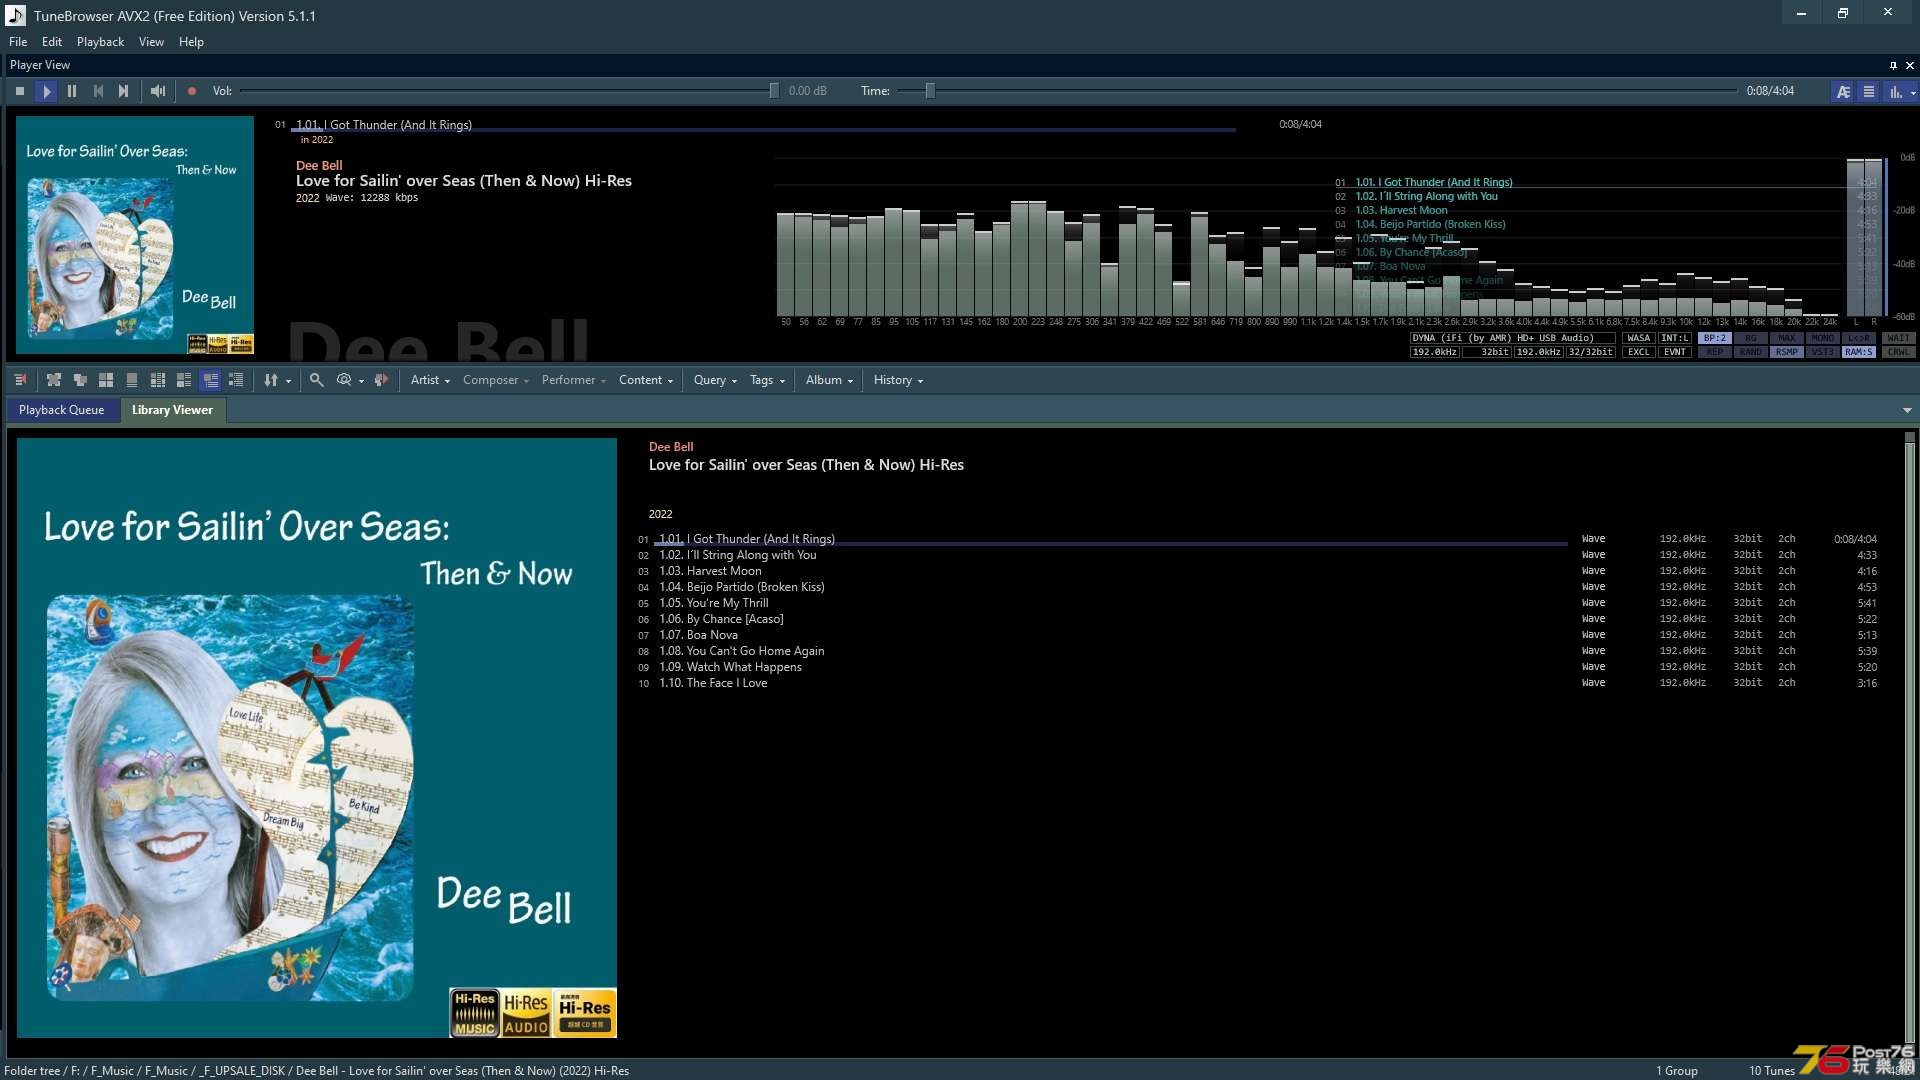The width and height of the screenshot is (1920, 1080).
Task: Click the INT:L indicator
Action: (1675, 338)
